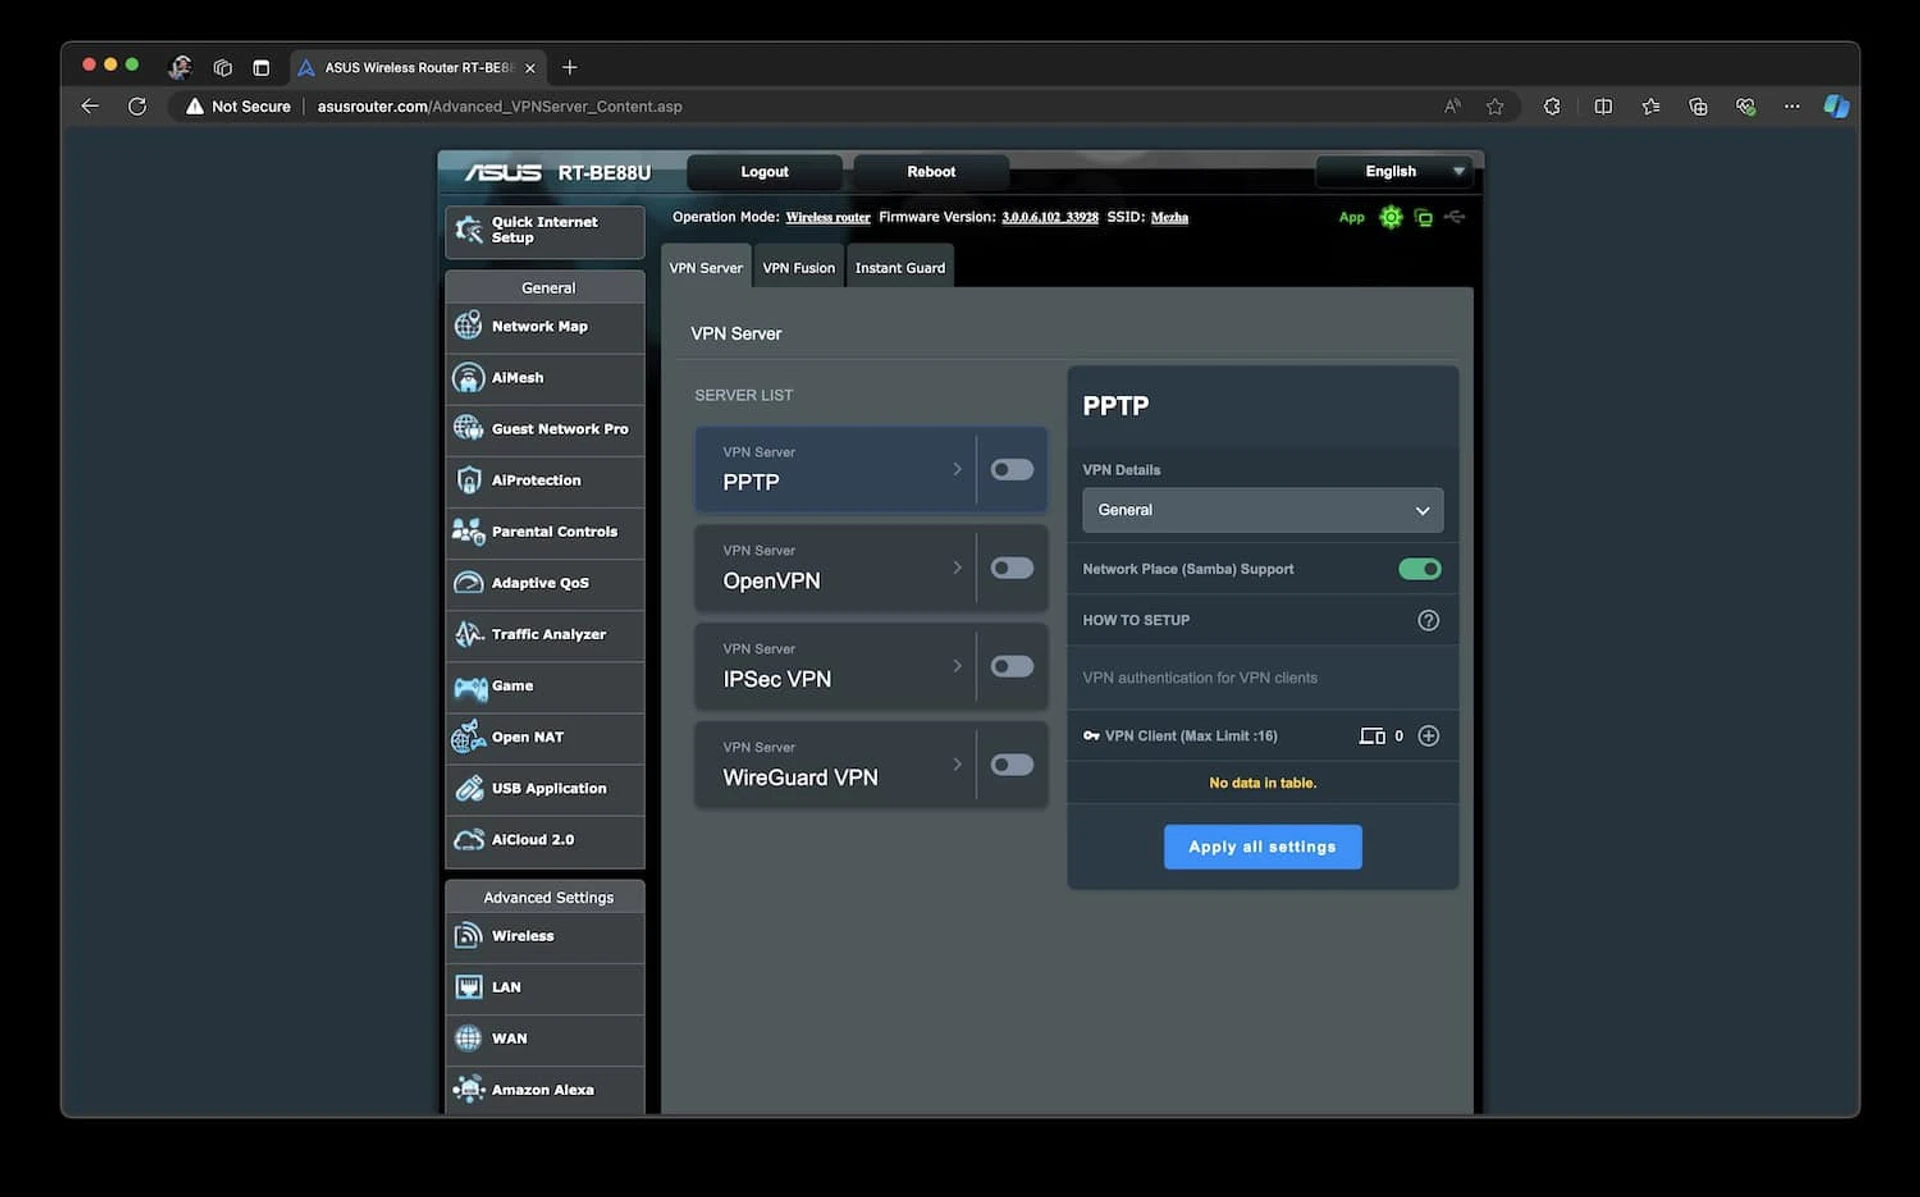
Task: Expand the PPTP server chevron
Action: coord(957,469)
